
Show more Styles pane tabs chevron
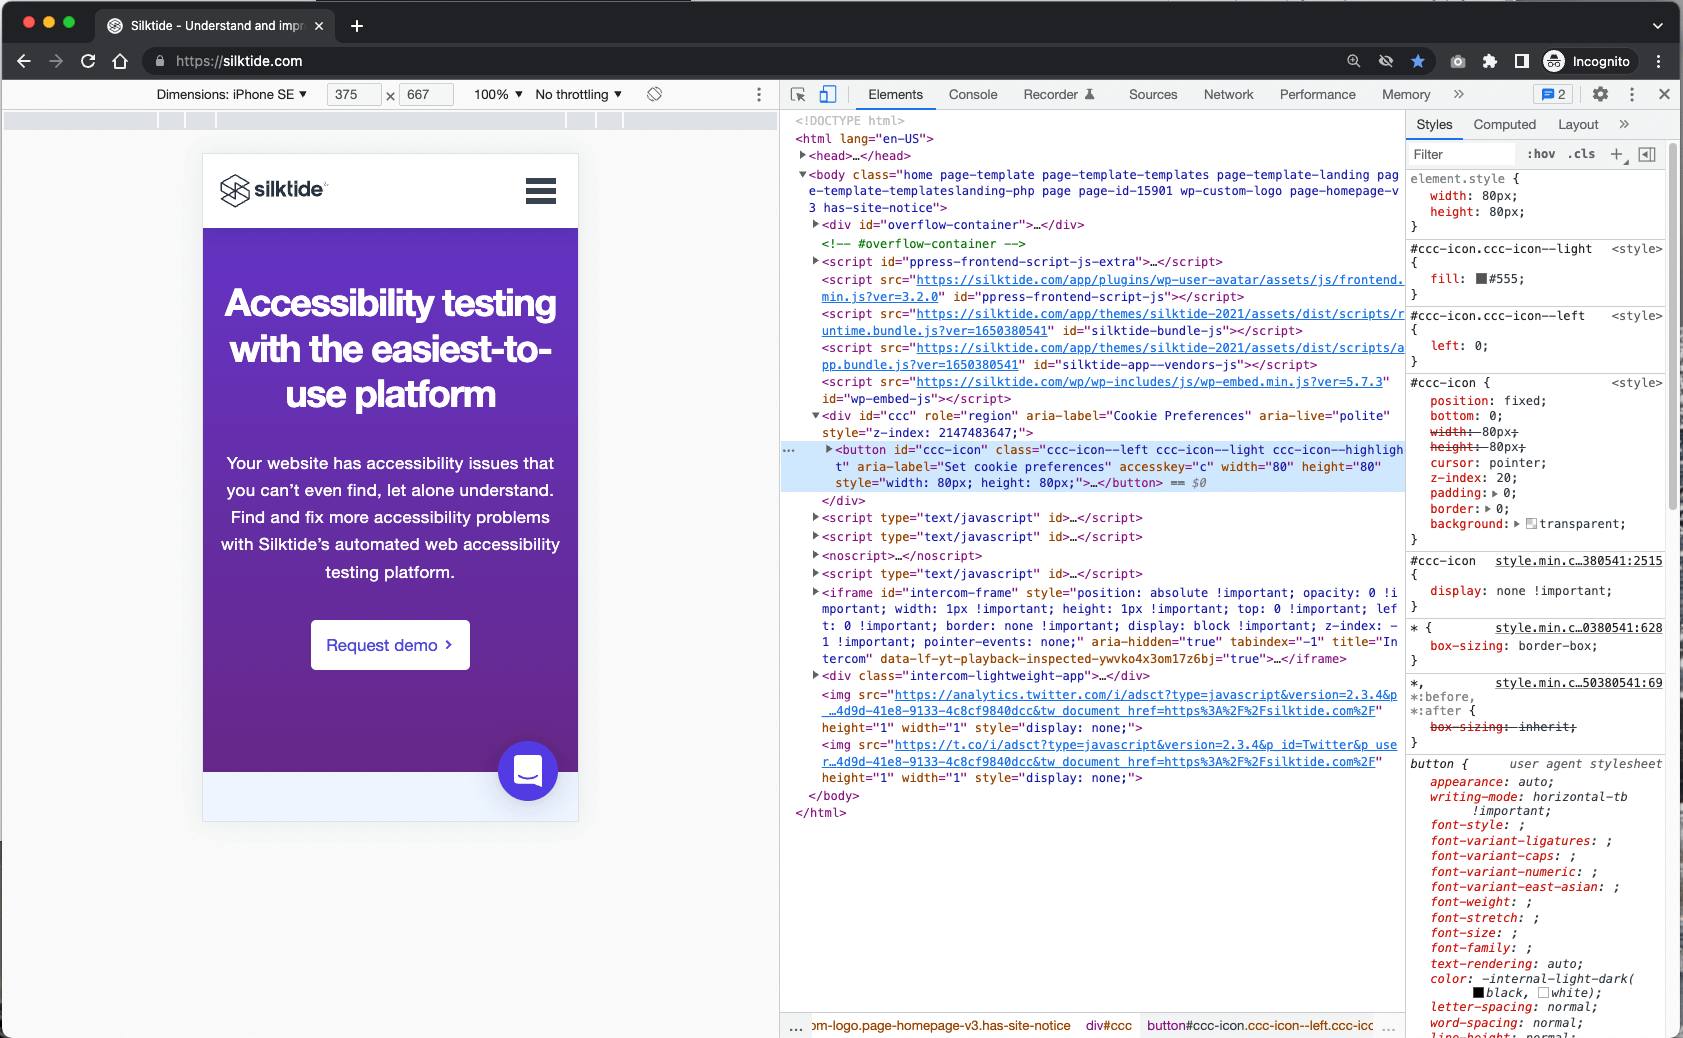(1624, 124)
